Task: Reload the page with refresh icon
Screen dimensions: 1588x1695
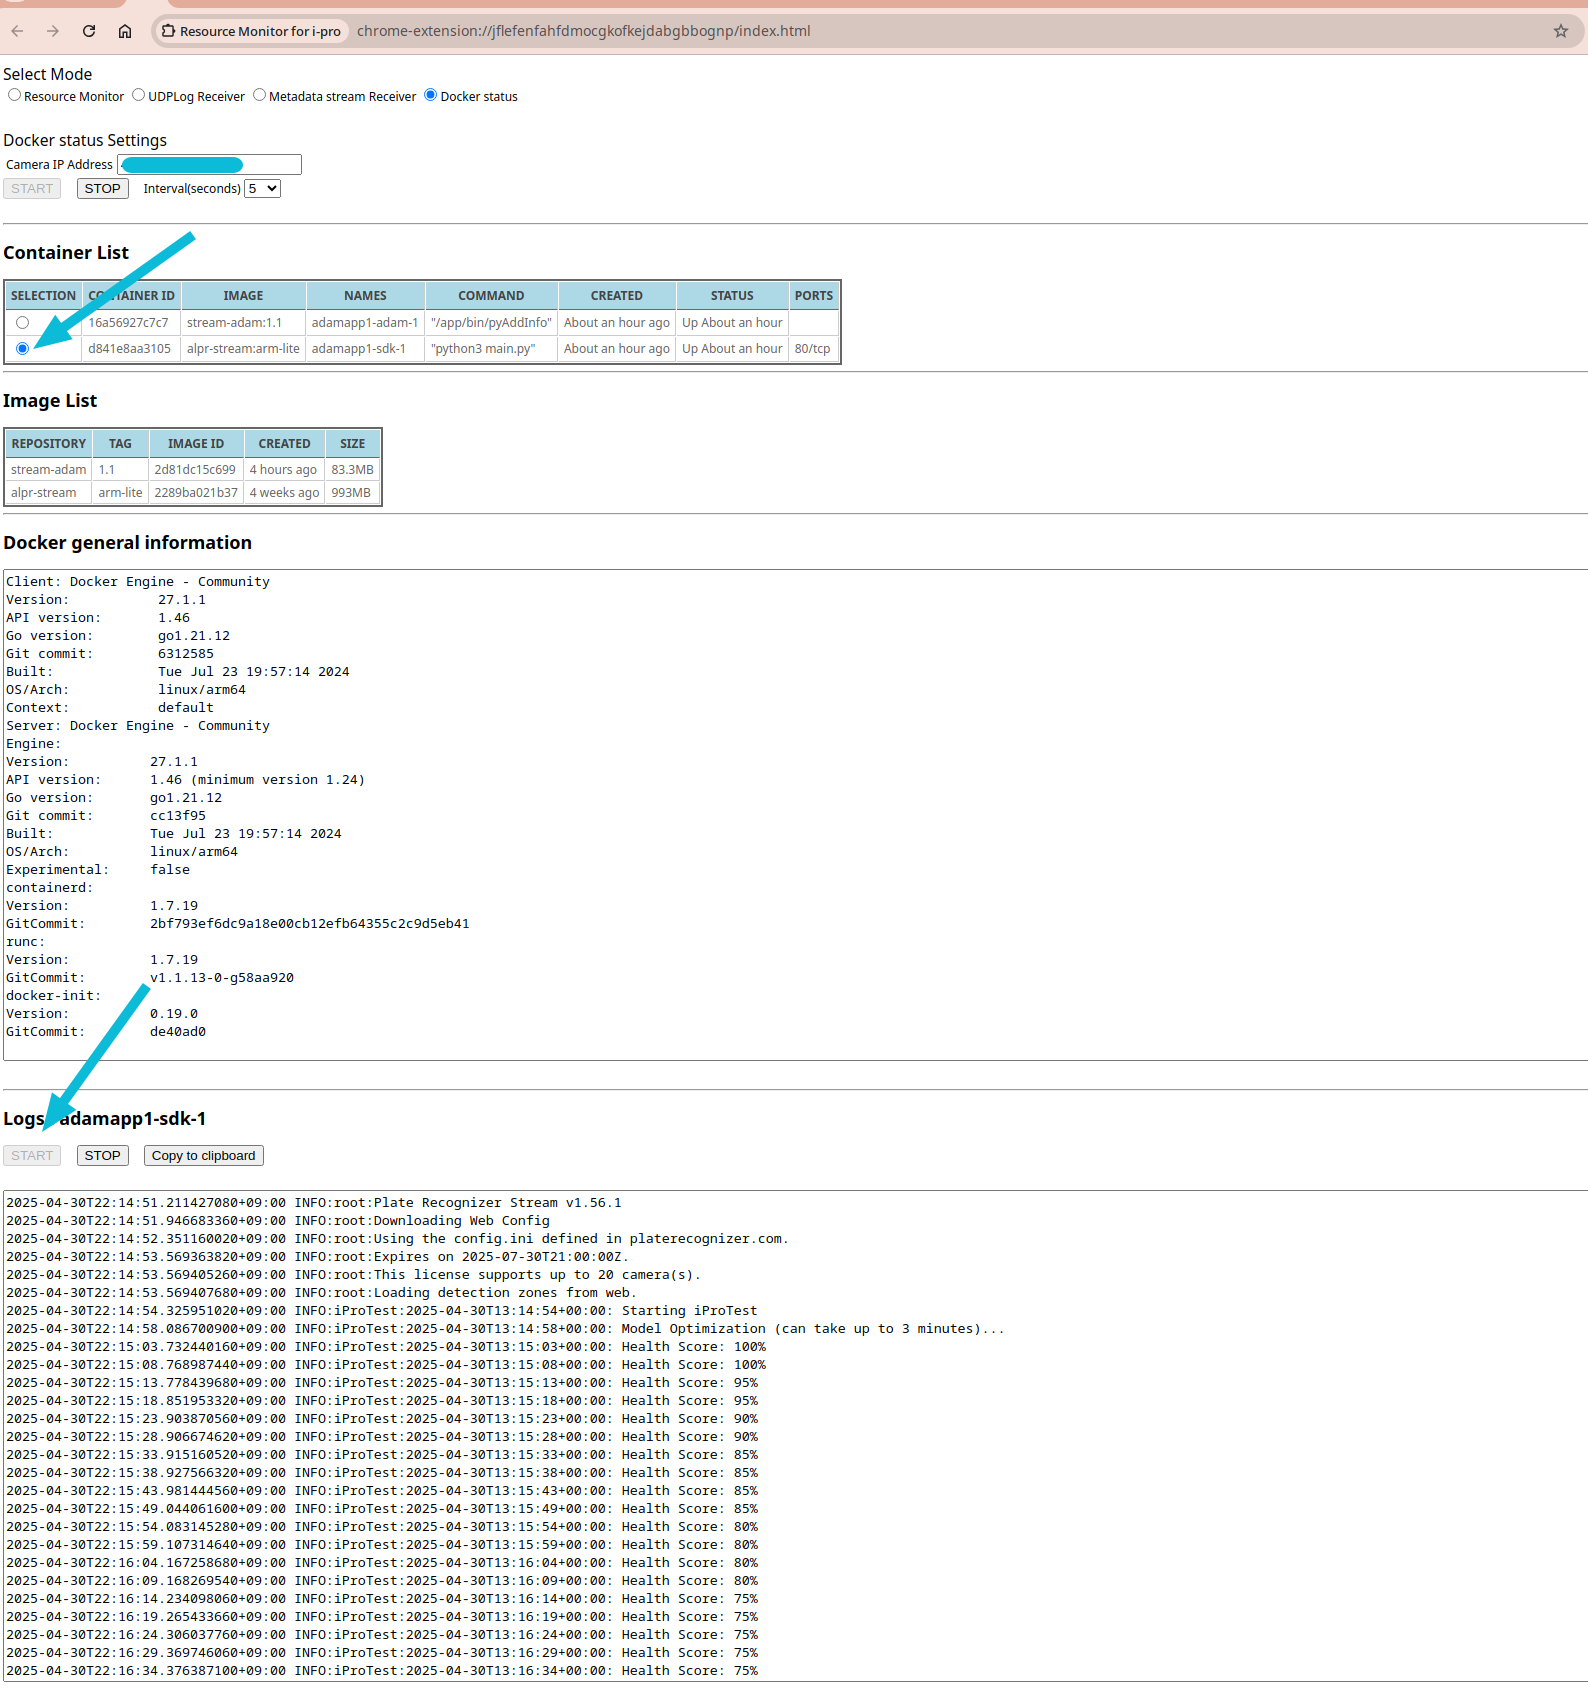Action: pos(89,31)
